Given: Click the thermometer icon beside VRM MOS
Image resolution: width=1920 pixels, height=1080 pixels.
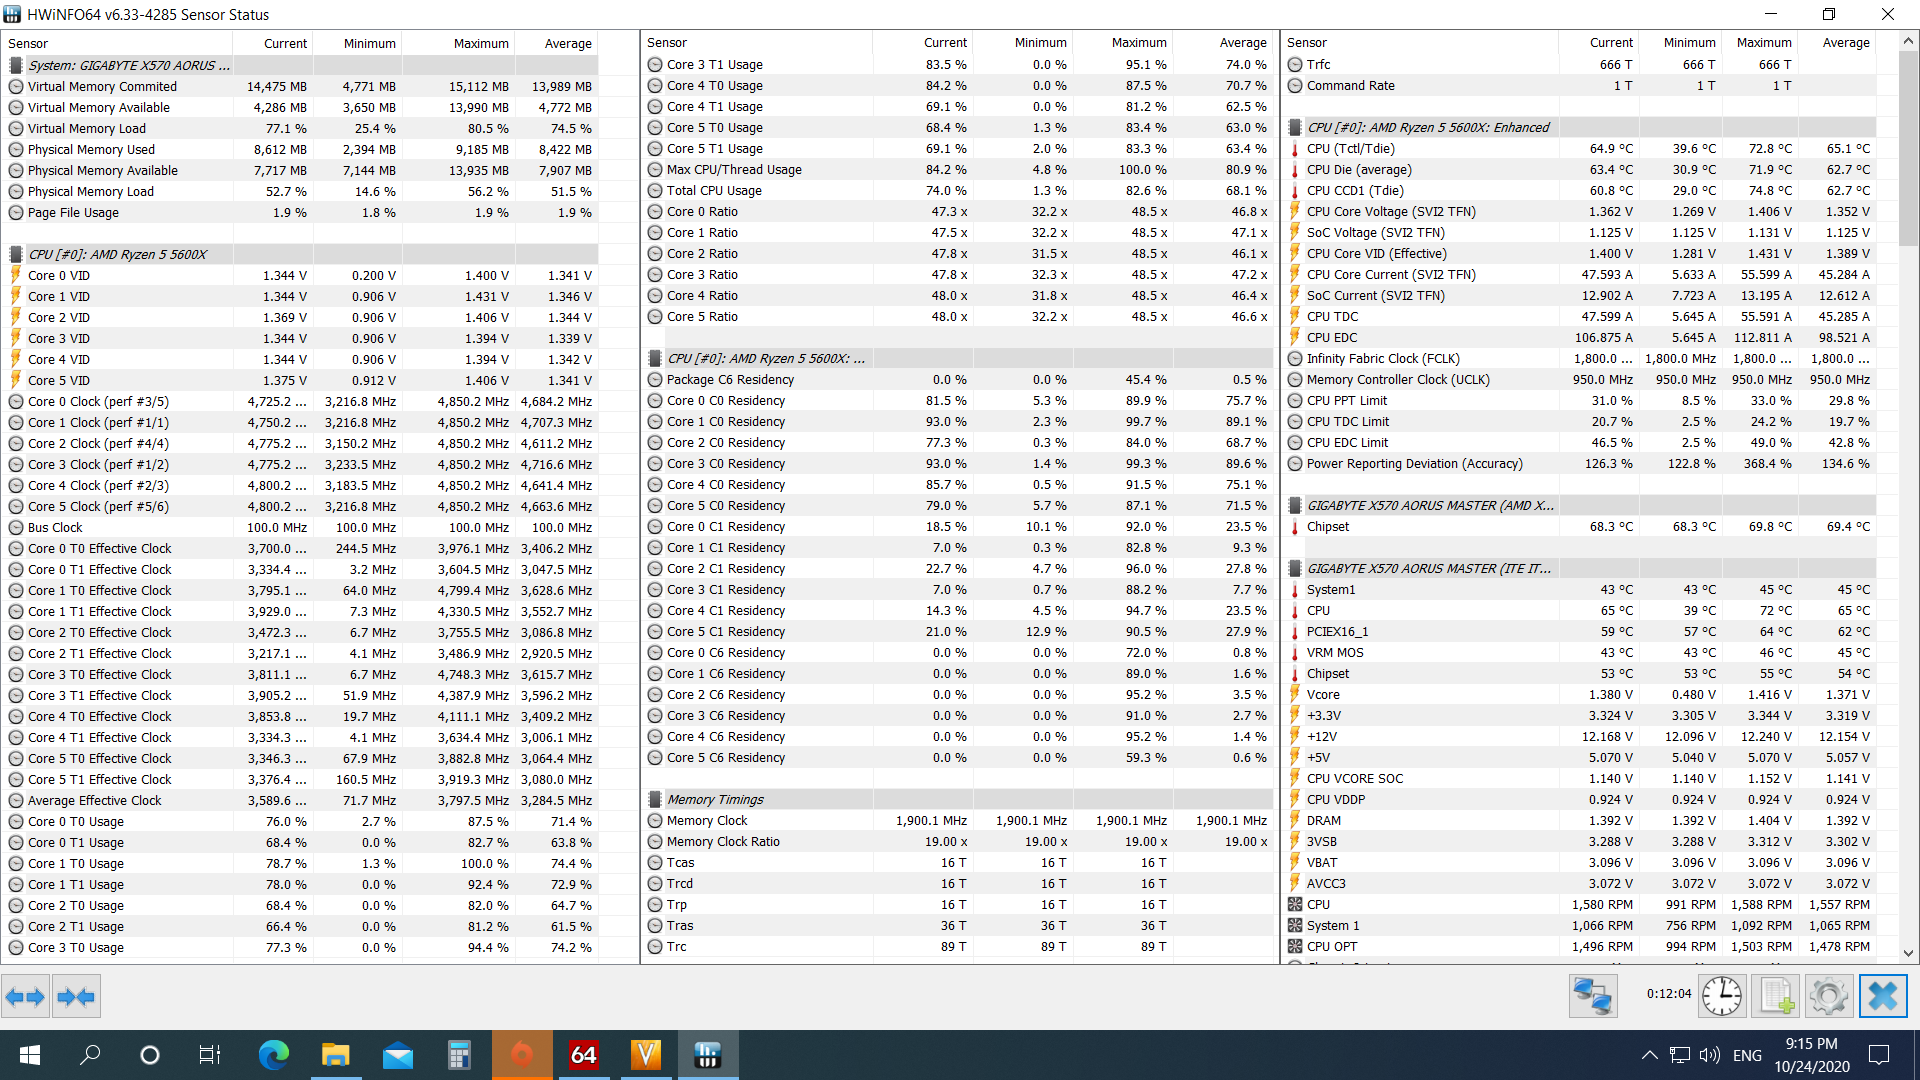Looking at the screenshot, I should click(x=1295, y=652).
